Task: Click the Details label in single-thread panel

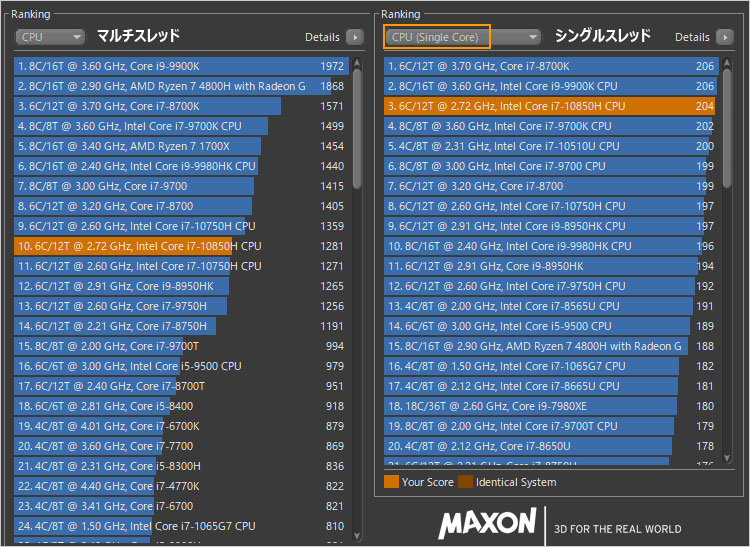Action: 692,37
